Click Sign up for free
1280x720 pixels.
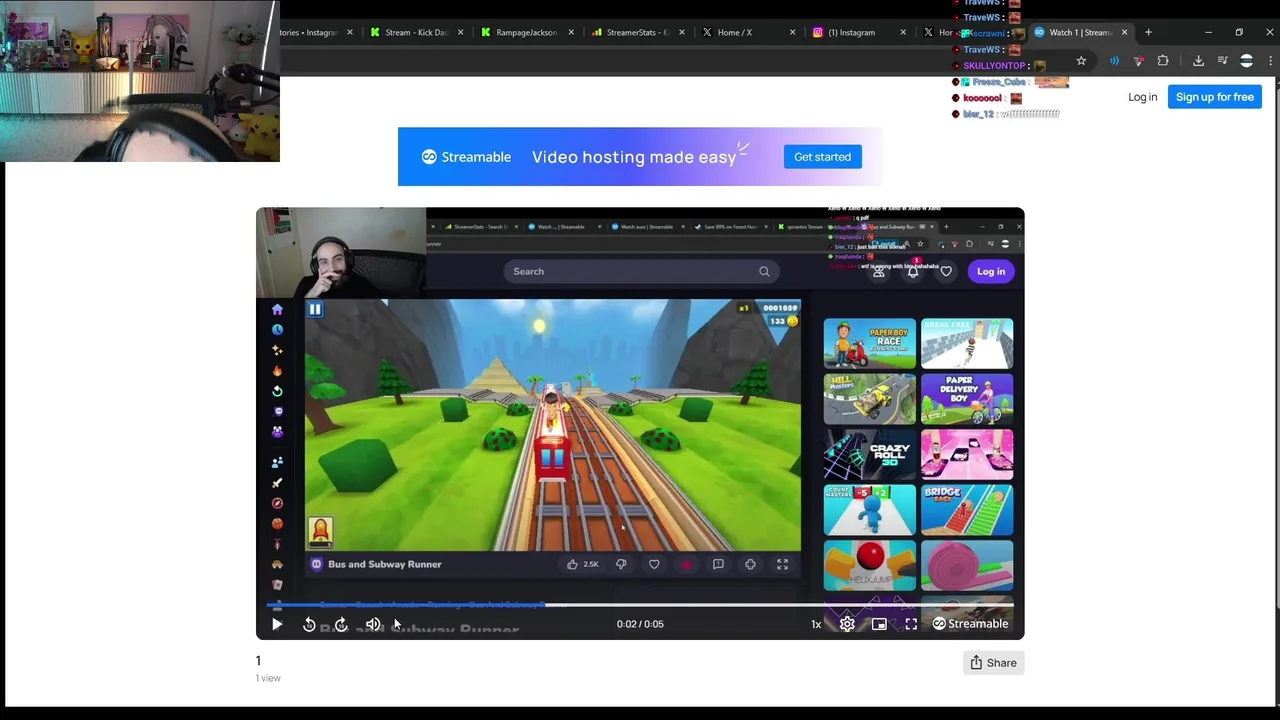point(1215,97)
